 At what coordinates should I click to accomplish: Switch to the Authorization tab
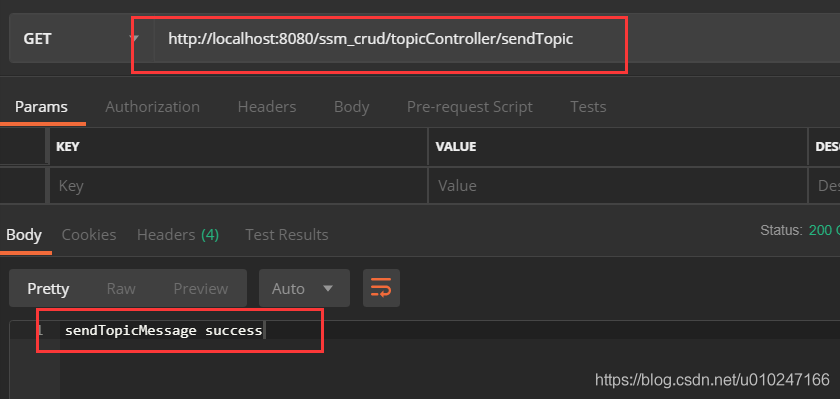153,107
